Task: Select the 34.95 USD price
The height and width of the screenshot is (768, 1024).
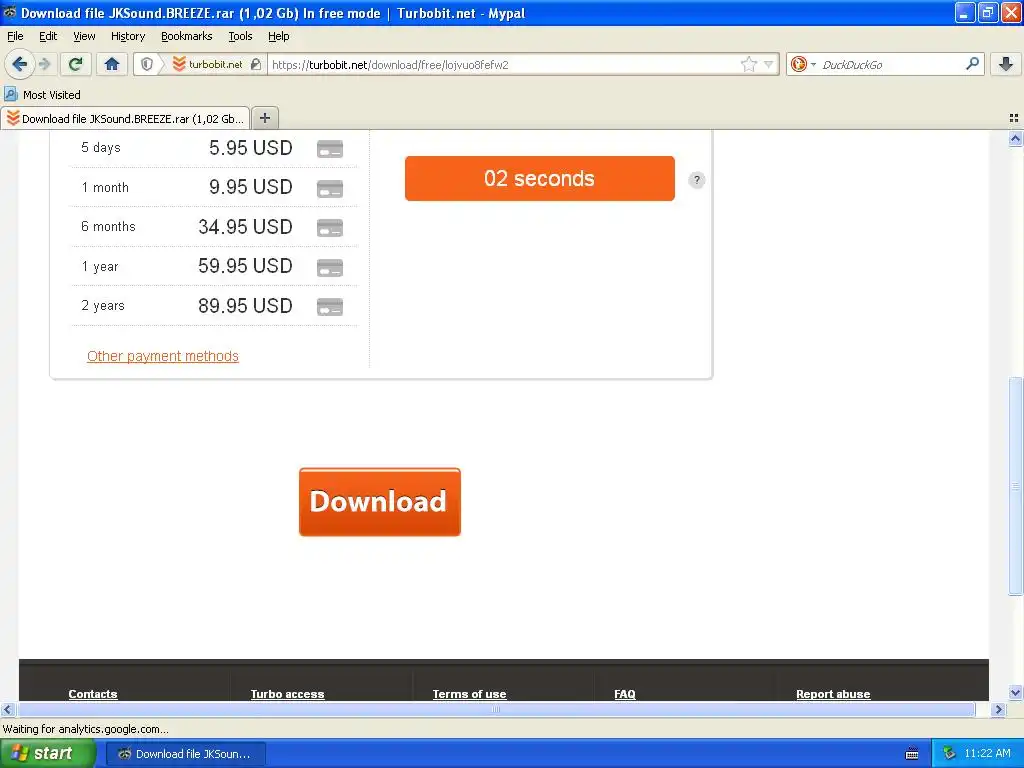Action: pos(246,227)
